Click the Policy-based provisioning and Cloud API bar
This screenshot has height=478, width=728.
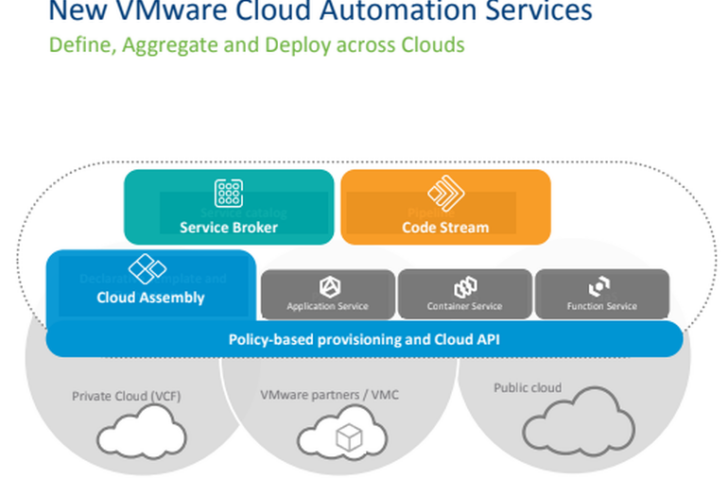coord(364,339)
